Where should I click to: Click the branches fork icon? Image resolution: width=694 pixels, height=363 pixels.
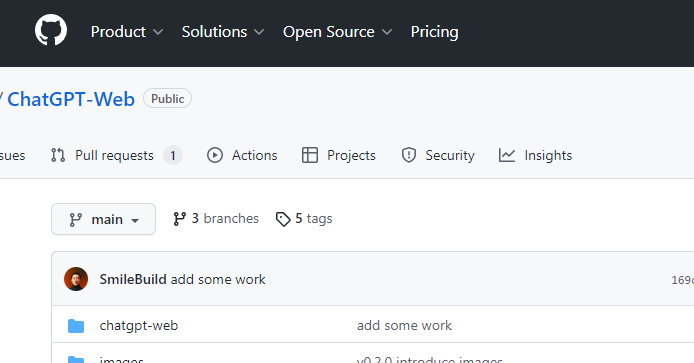[180, 219]
